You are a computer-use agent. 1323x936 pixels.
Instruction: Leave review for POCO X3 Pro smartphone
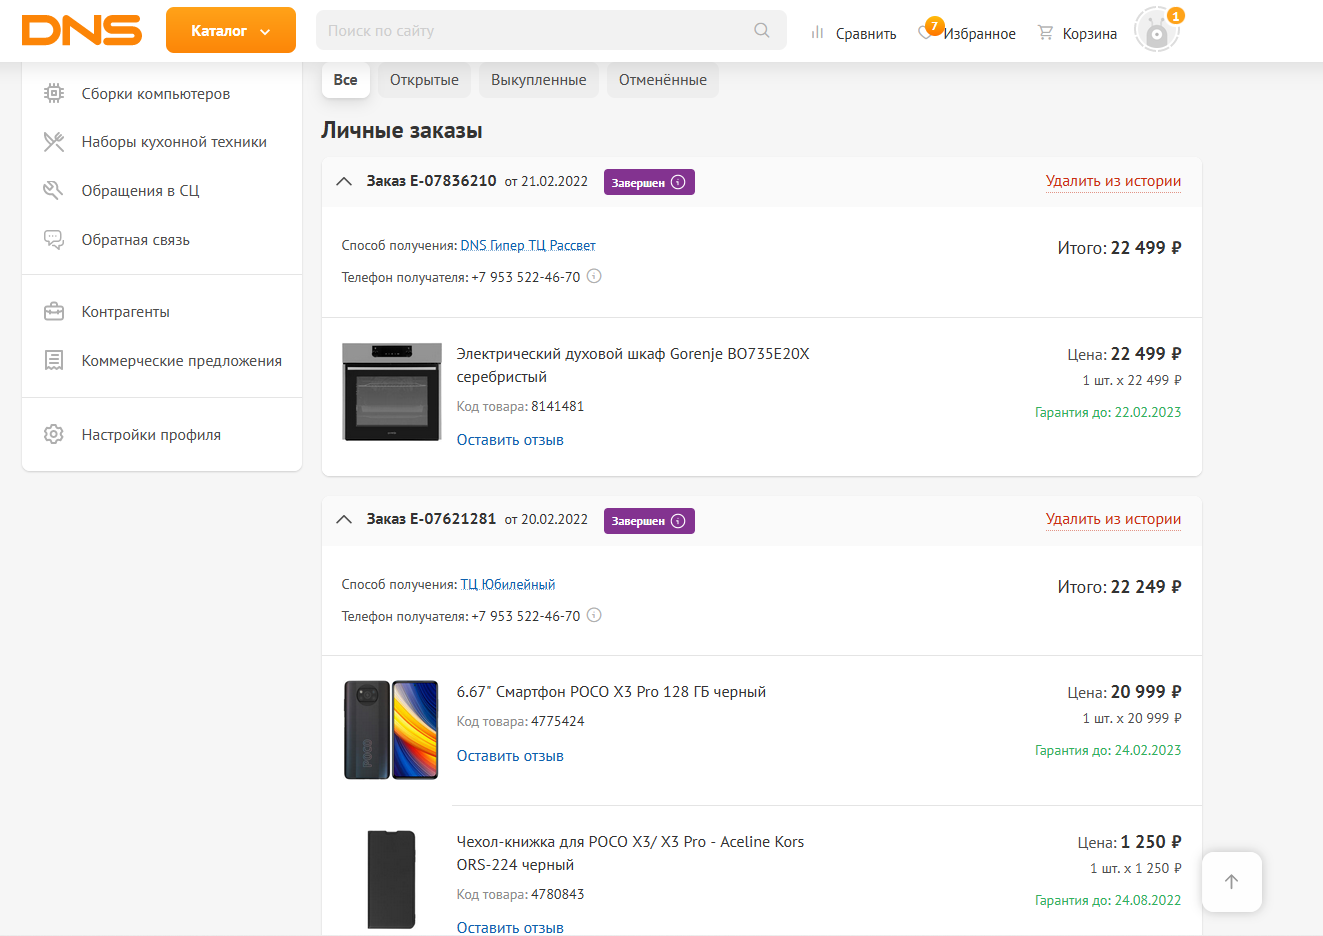pos(510,756)
